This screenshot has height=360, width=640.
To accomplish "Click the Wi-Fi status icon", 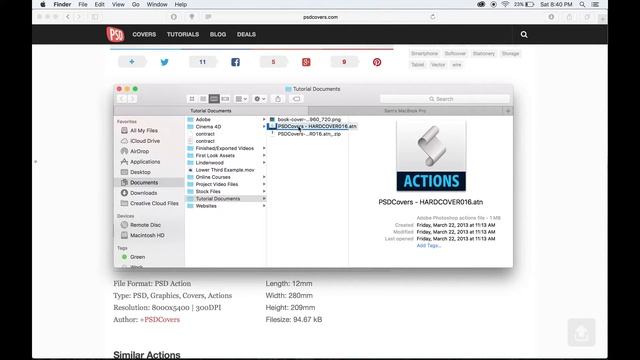I will click(x=505, y=4).
